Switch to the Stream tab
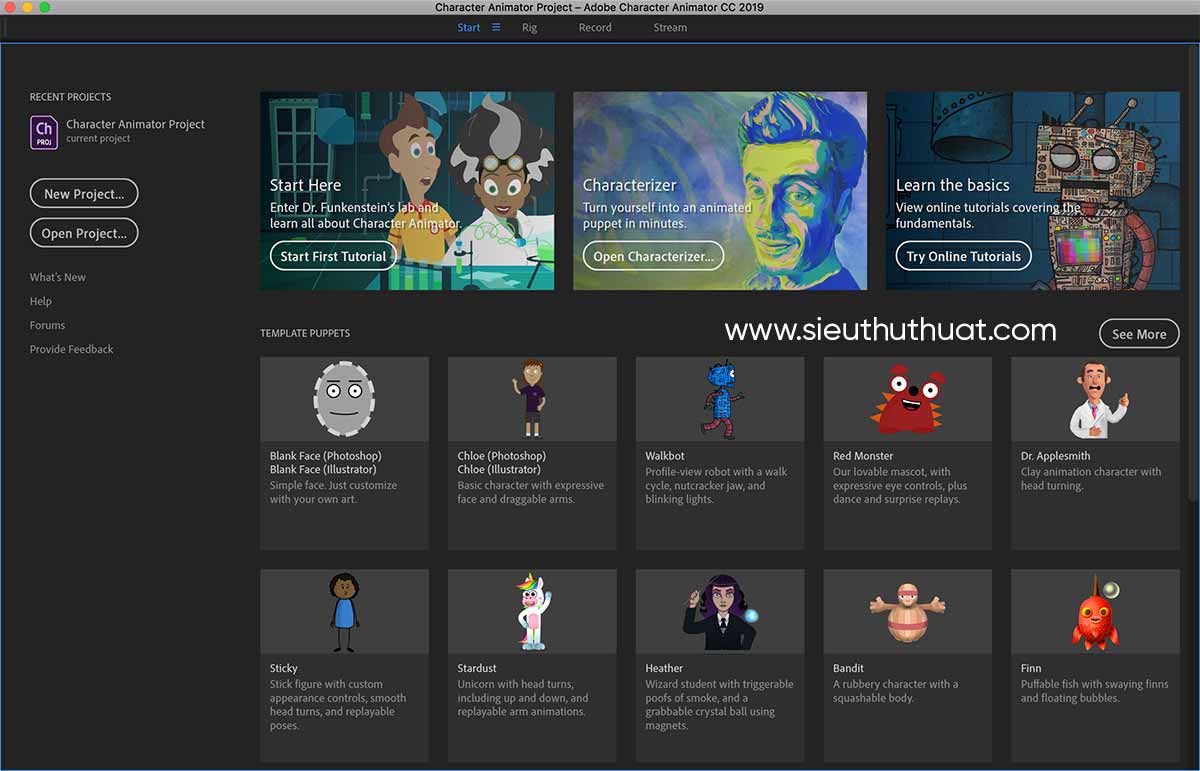 670,28
